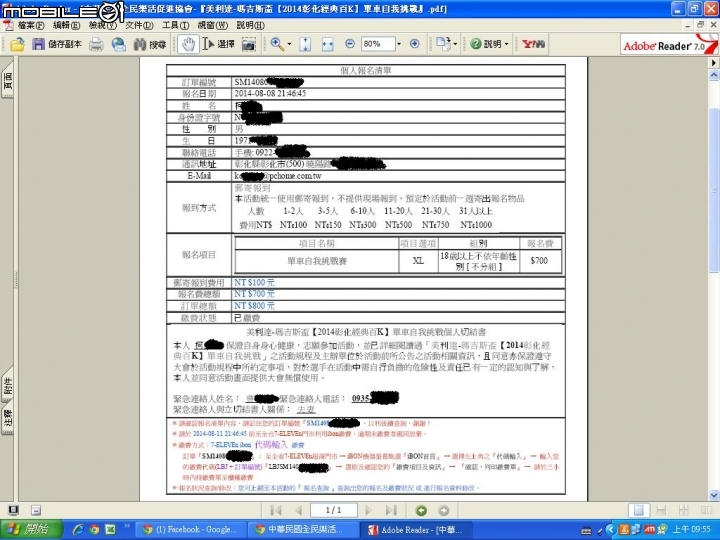Expand the zoom tool dropdown arrow
Viewport: 720px width, 540px height.
pos(289,44)
